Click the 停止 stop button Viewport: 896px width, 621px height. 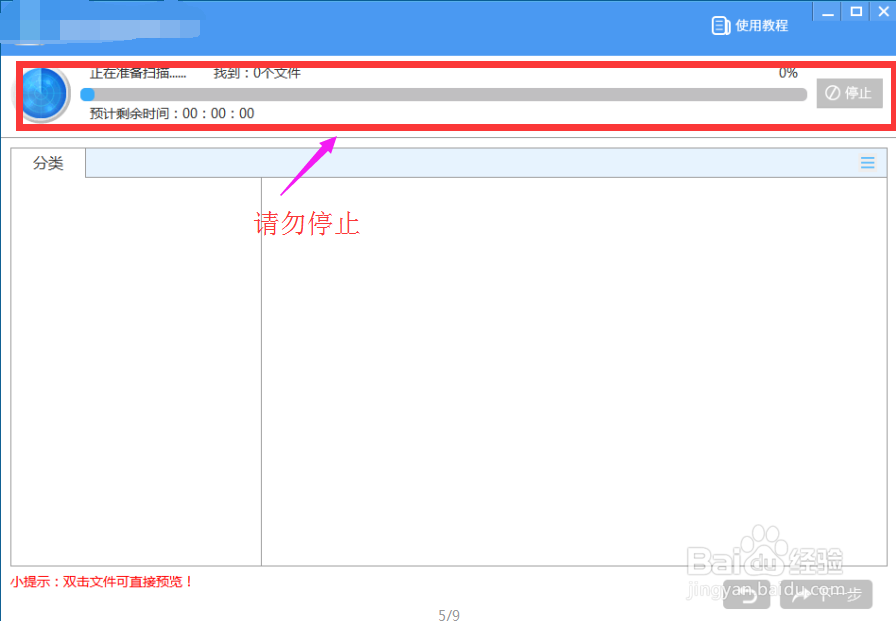point(849,93)
